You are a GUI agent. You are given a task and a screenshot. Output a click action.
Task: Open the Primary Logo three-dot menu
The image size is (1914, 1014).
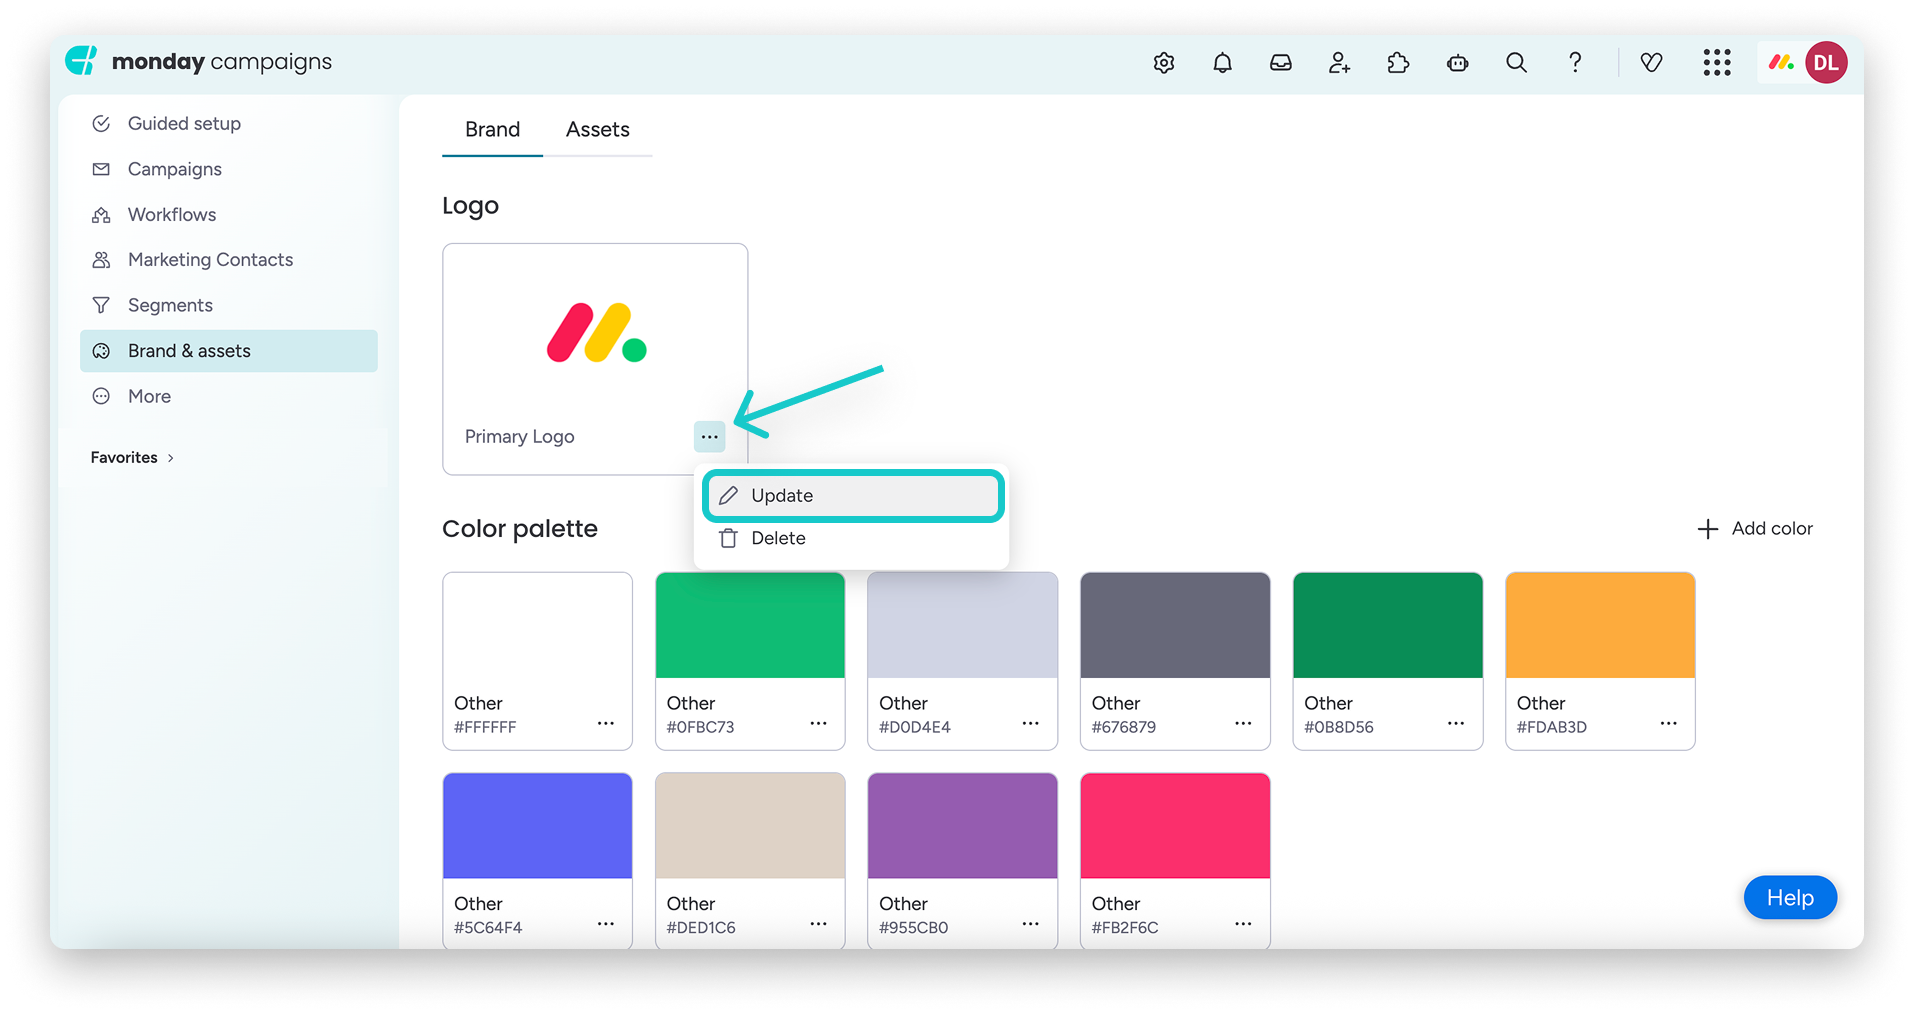coord(709,437)
